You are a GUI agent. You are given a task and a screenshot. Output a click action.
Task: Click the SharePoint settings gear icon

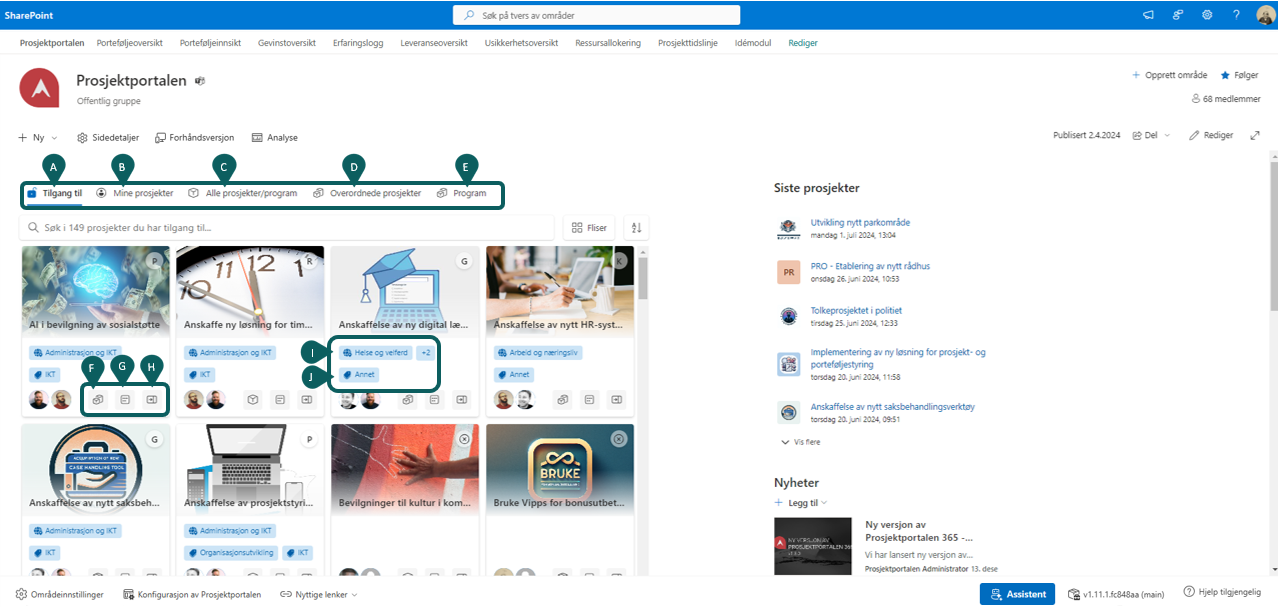point(1207,15)
